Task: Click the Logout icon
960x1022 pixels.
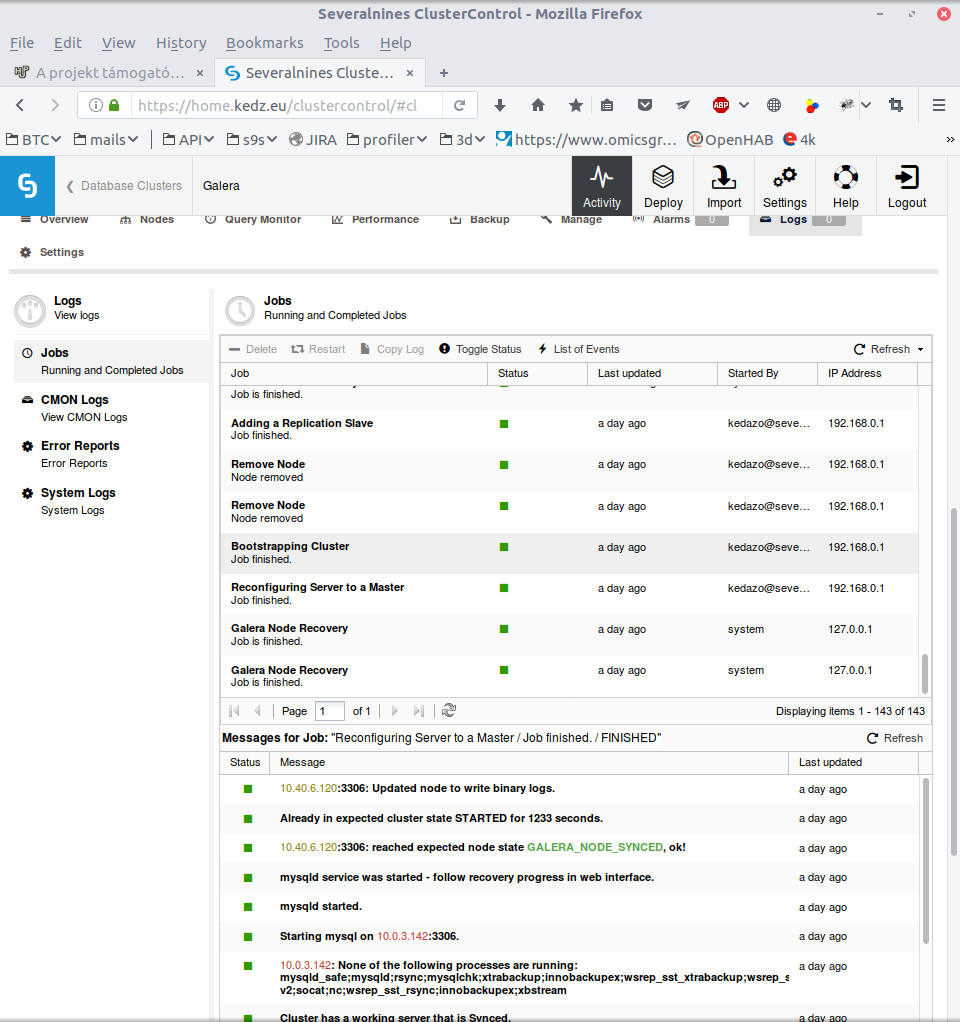Action: point(907,186)
